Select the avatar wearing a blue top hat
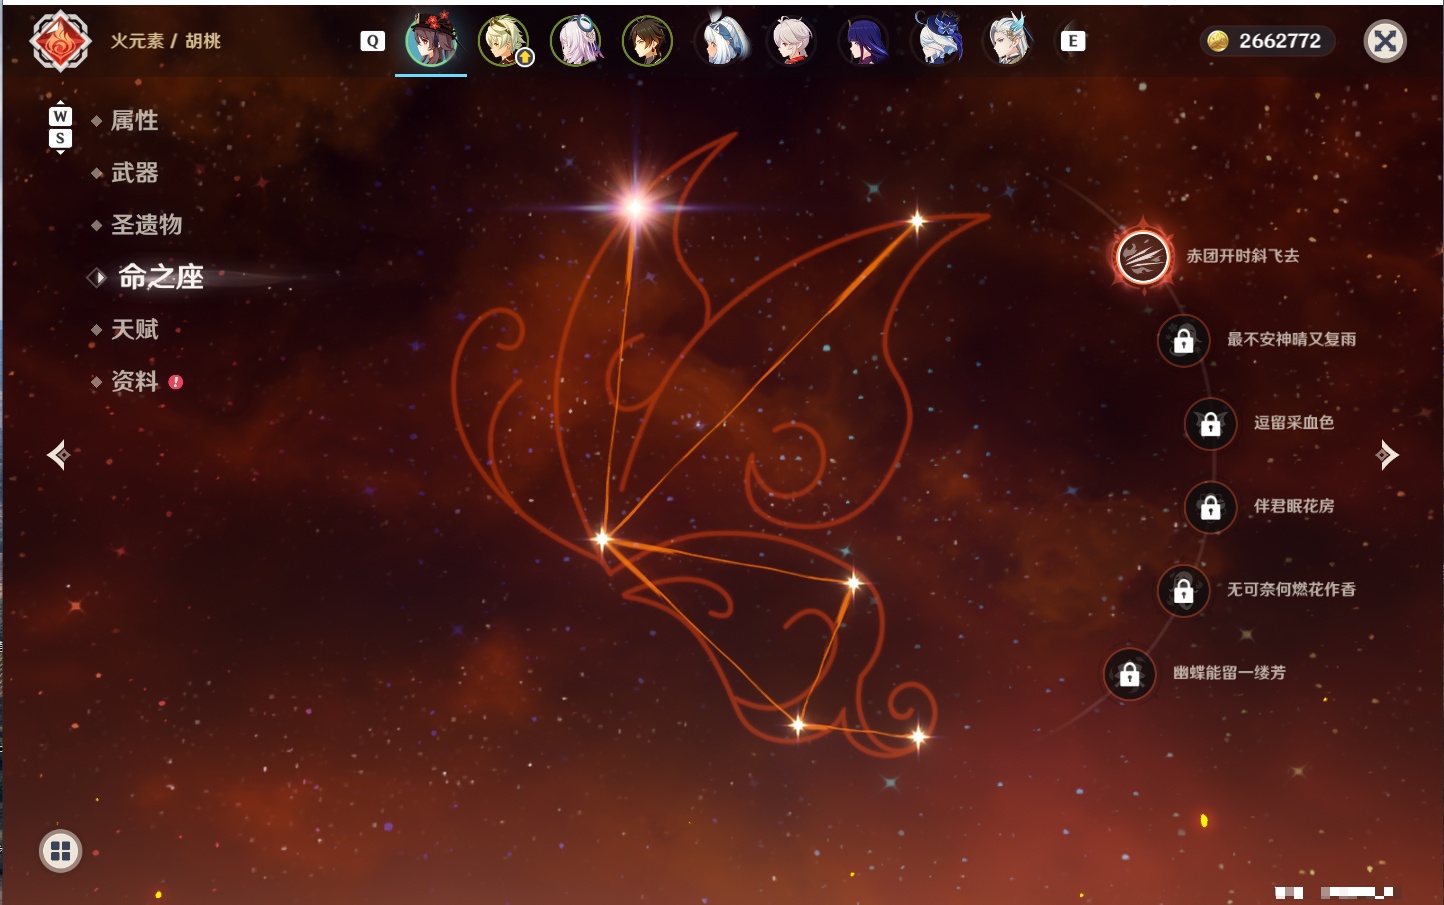Image resolution: width=1444 pixels, height=905 pixels. (x=937, y=41)
